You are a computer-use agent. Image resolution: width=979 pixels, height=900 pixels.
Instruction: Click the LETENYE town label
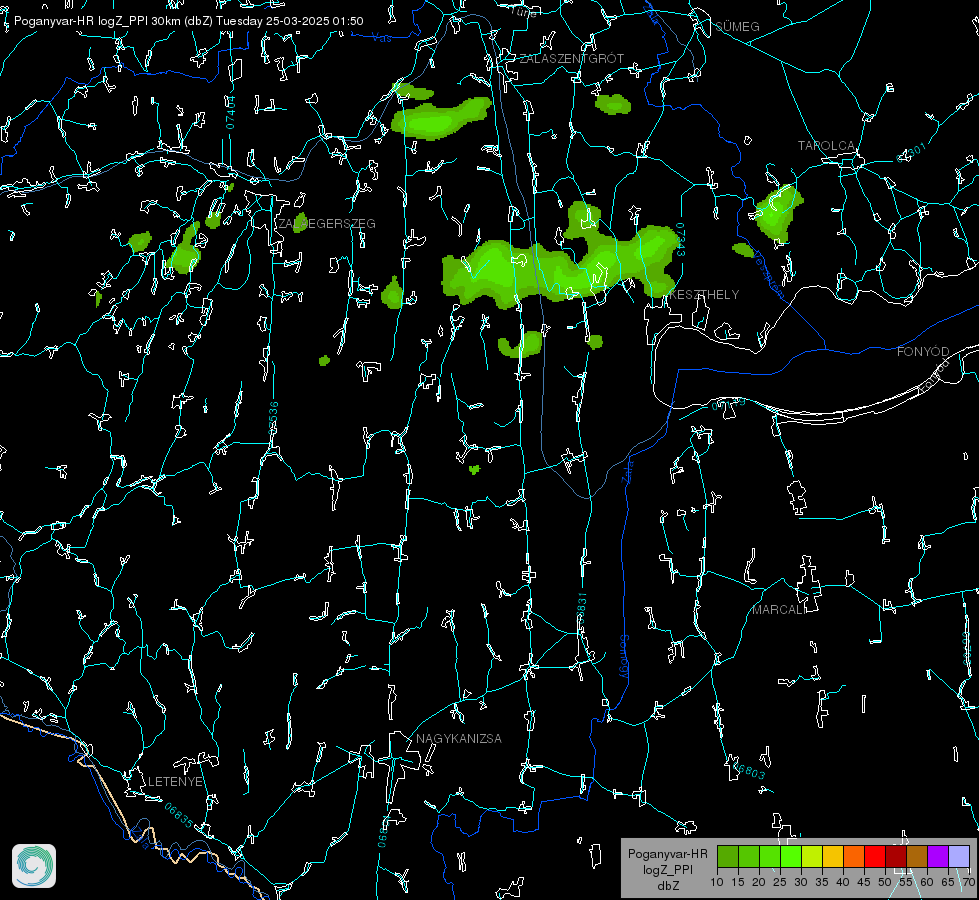pyautogui.click(x=175, y=782)
